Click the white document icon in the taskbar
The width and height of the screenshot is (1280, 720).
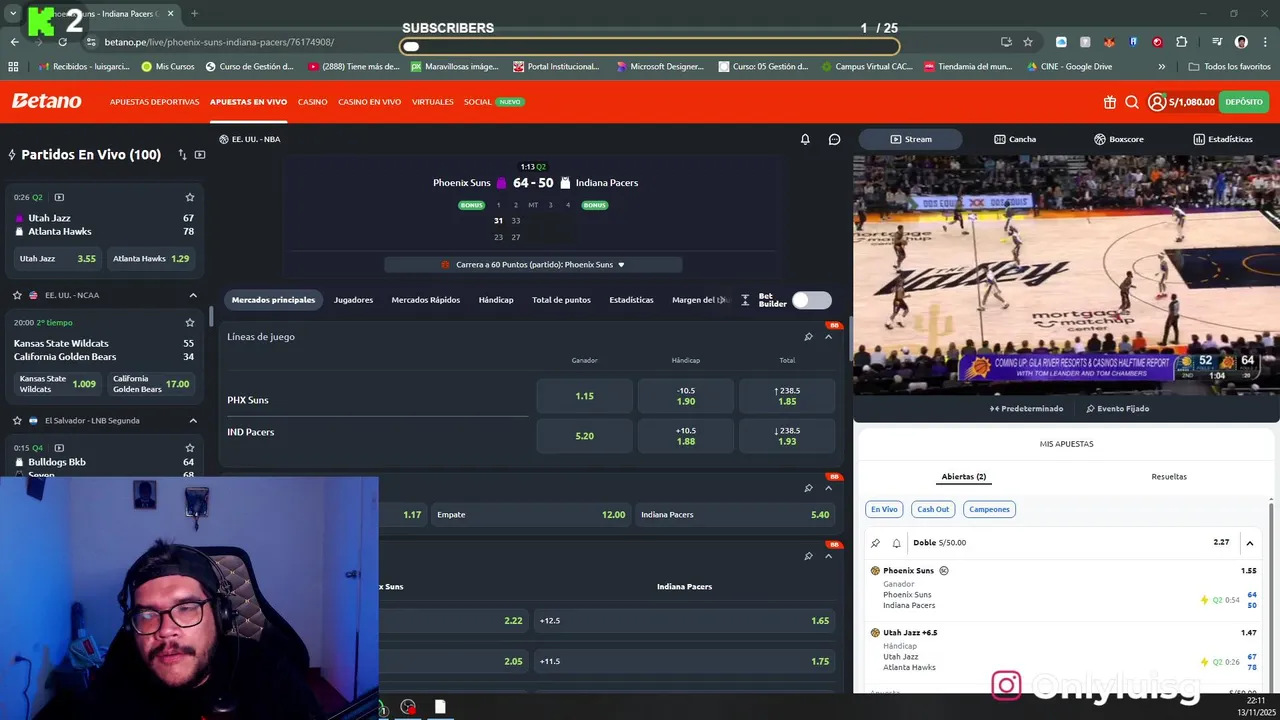click(x=440, y=707)
